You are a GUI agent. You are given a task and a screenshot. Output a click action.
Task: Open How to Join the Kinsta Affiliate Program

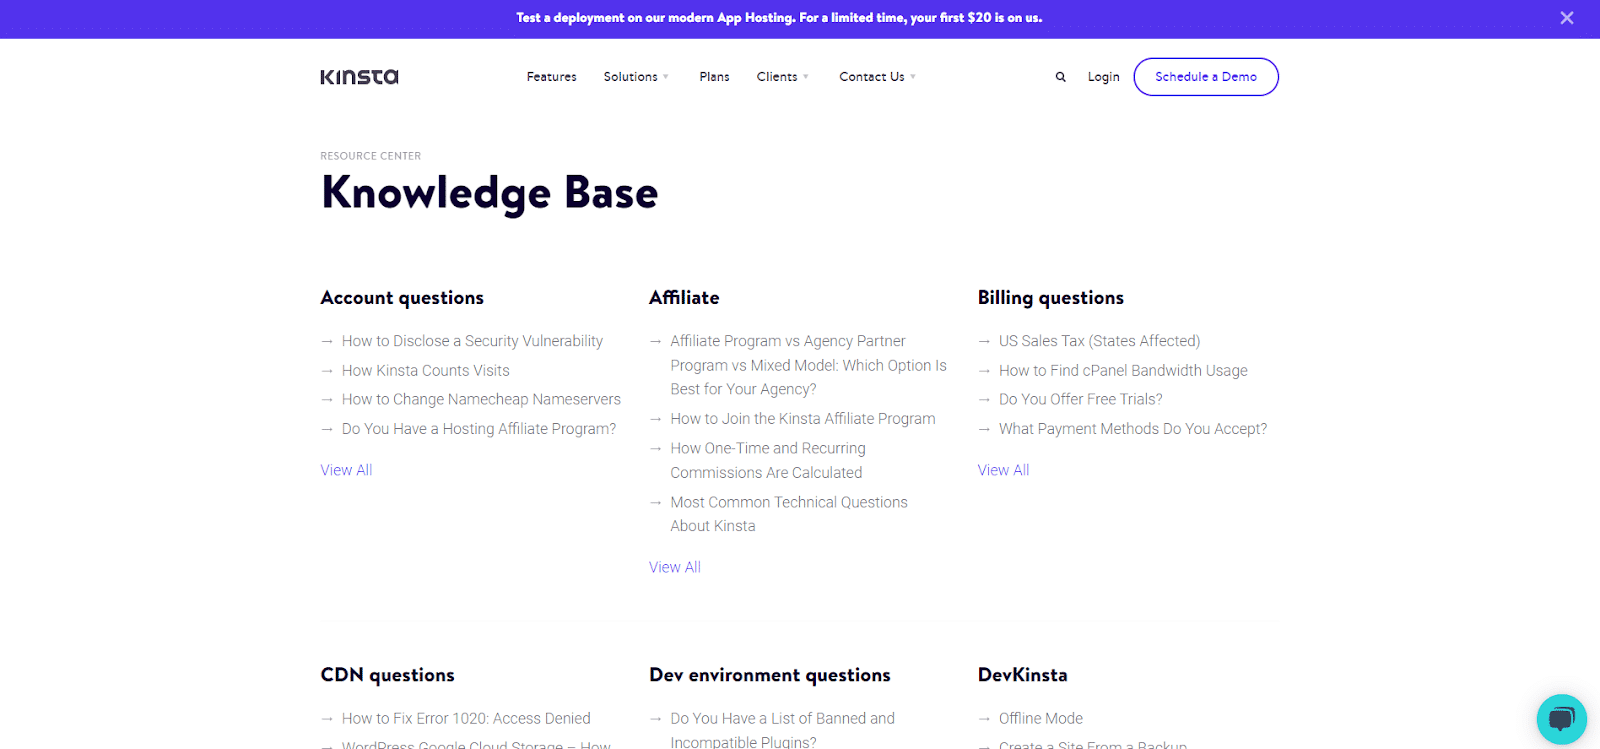point(802,419)
